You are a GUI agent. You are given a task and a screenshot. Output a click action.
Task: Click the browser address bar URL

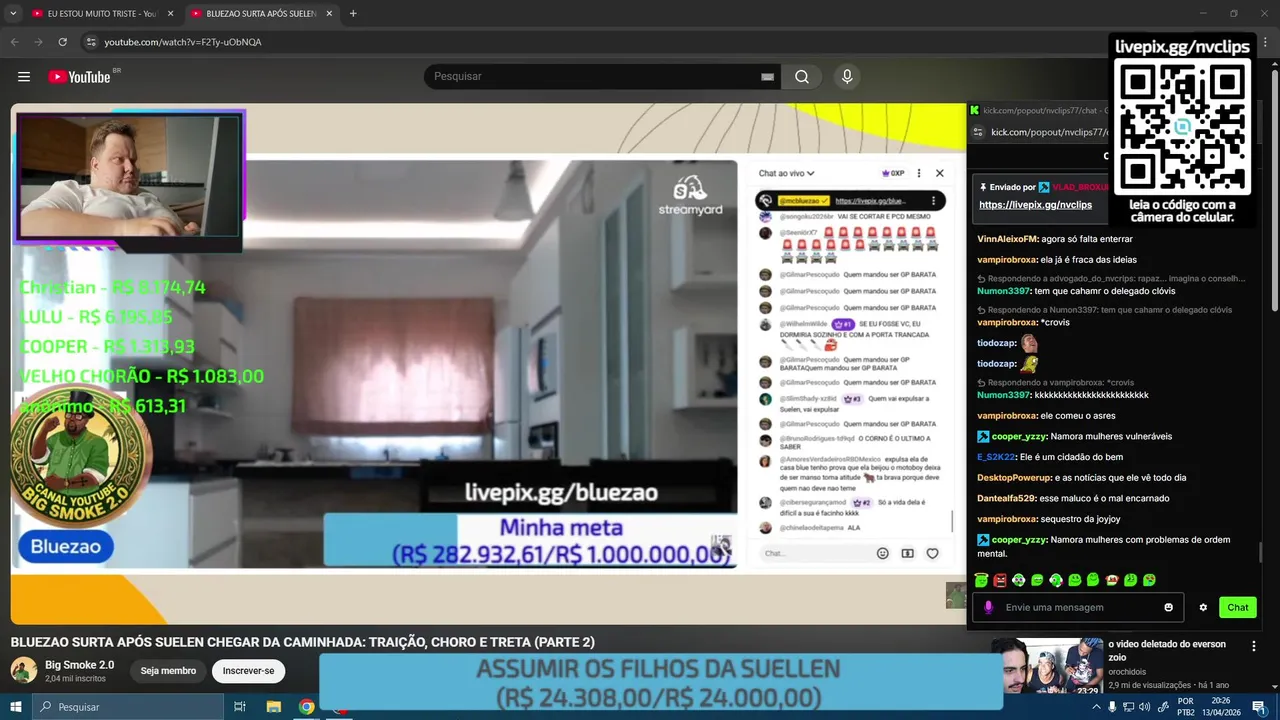pos(183,42)
